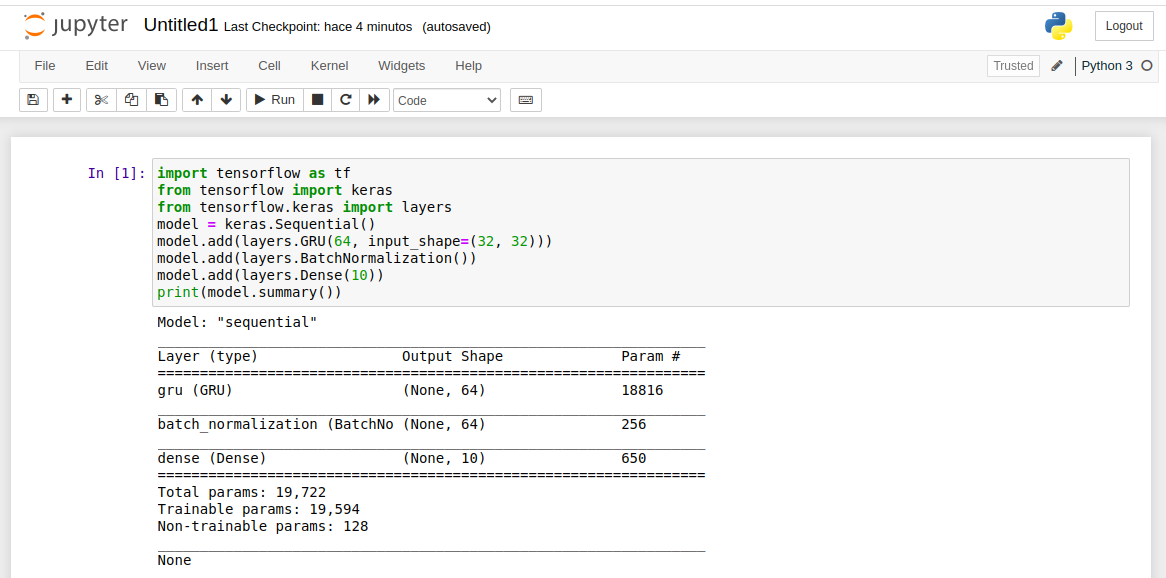
Task: Click inside the code cell editor
Action: tap(640, 232)
